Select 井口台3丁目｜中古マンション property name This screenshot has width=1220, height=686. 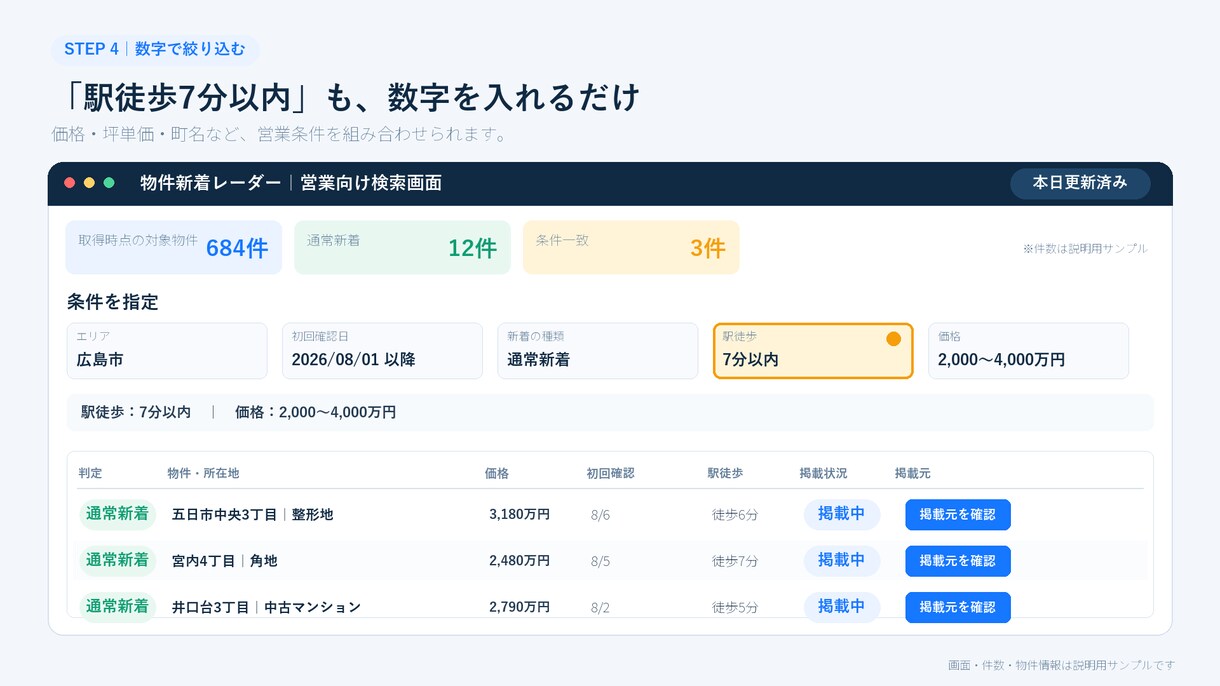coord(266,607)
